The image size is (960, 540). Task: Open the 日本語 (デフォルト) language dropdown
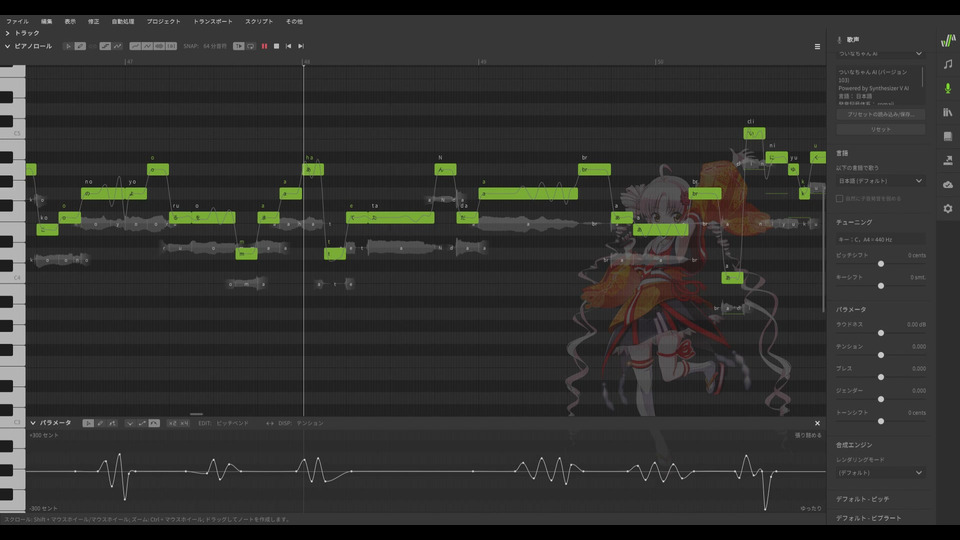coord(880,181)
